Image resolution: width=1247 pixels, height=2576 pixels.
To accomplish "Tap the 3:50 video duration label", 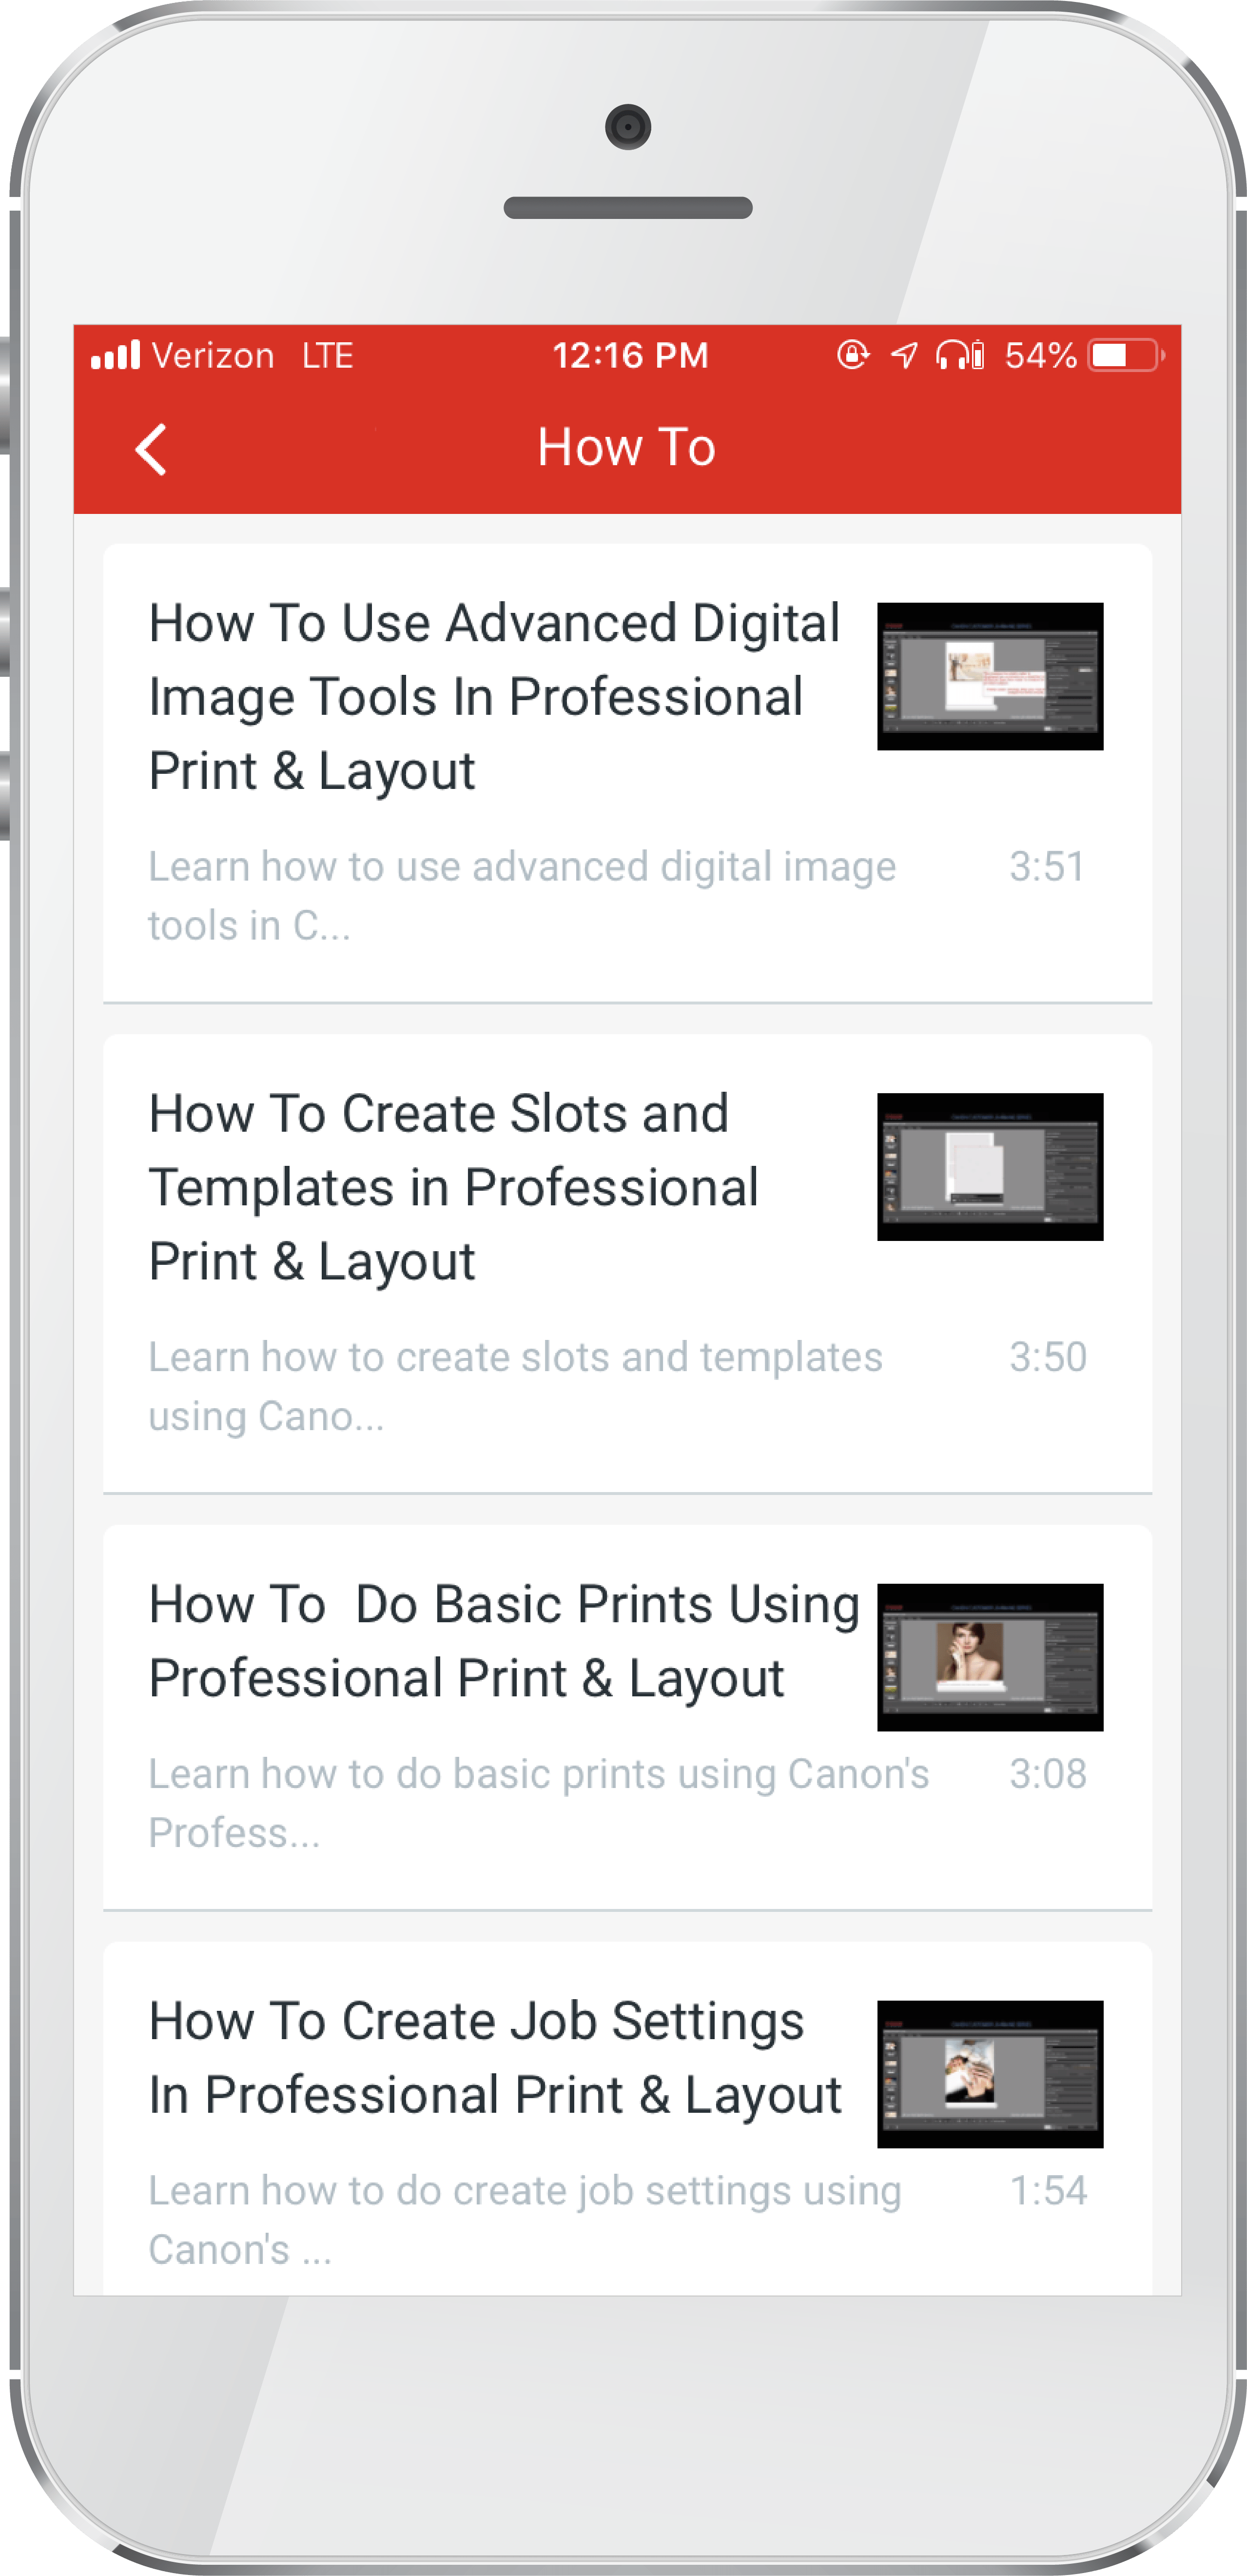I will pos(1046,1357).
